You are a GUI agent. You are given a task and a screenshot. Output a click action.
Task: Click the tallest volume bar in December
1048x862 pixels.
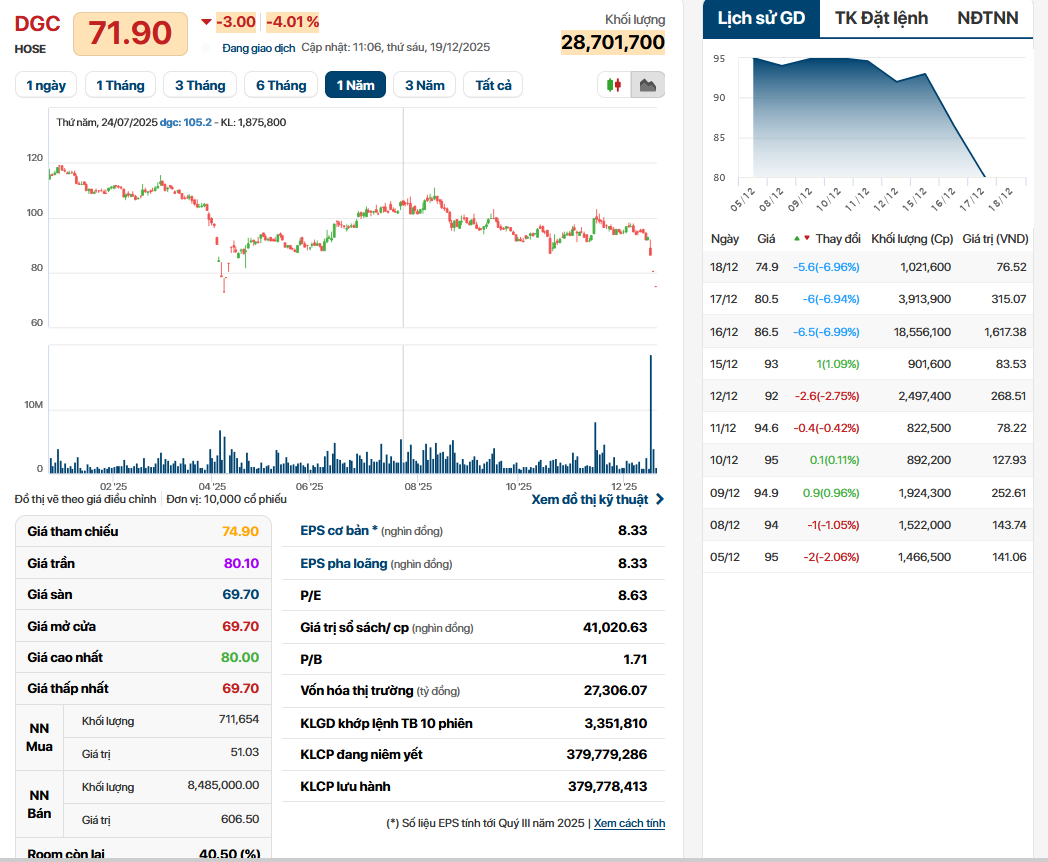tap(651, 414)
